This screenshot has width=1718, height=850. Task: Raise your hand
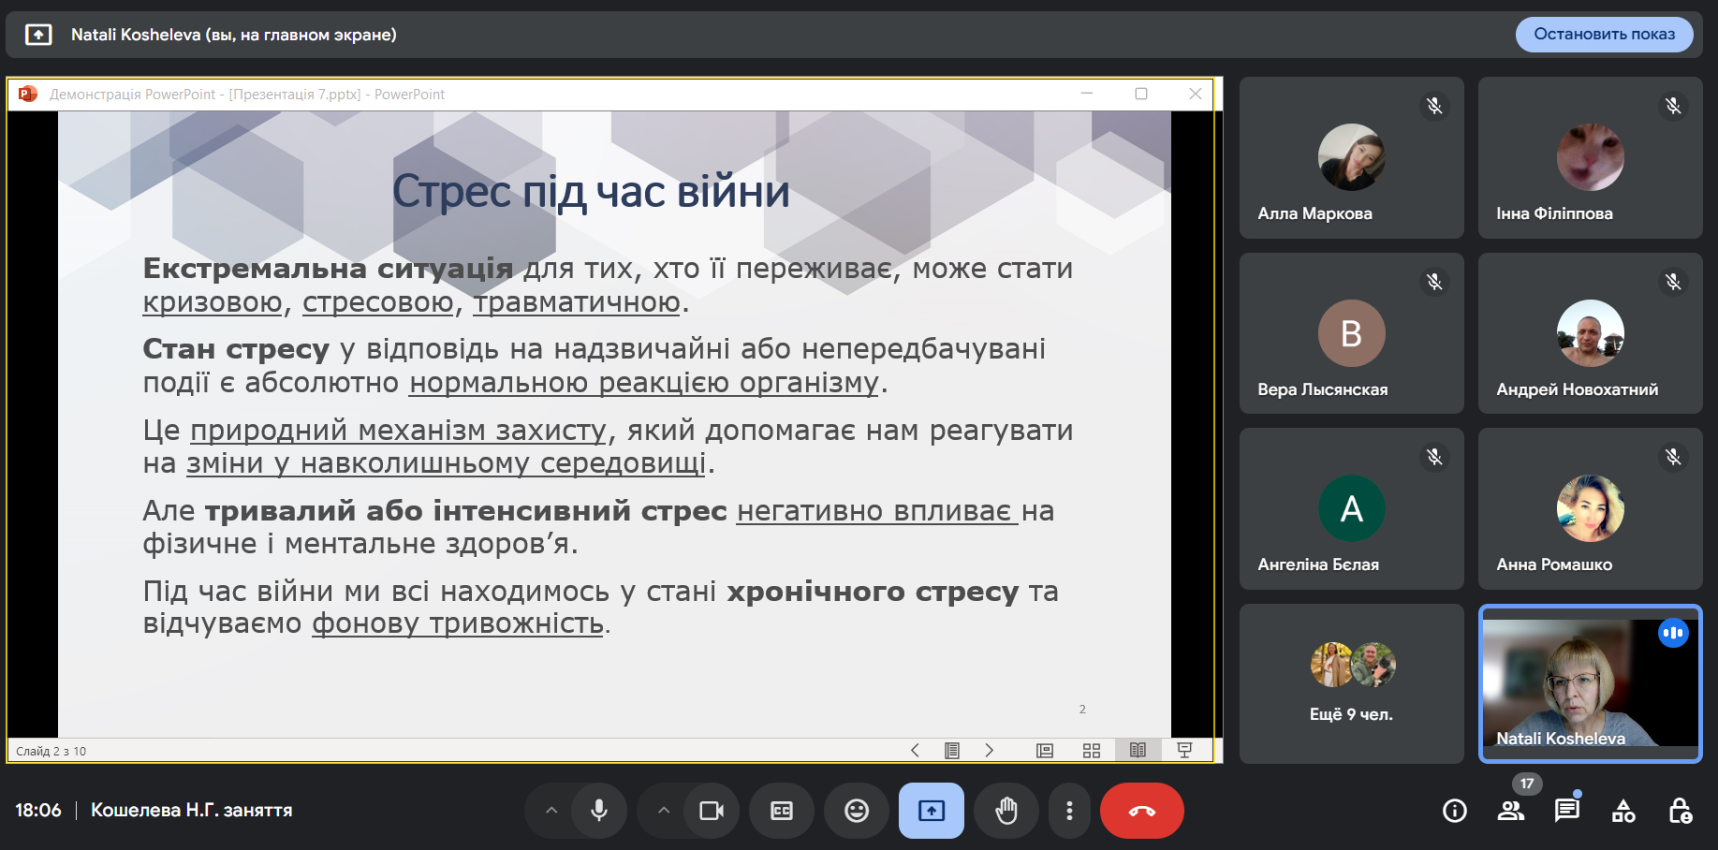(x=1006, y=810)
